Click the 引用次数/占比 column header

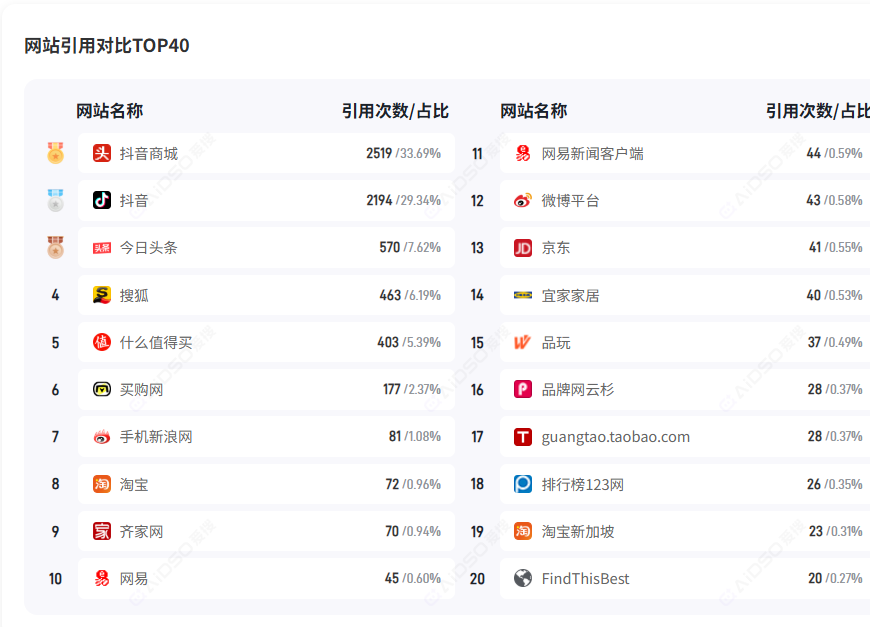pyautogui.click(x=394, y=111)
